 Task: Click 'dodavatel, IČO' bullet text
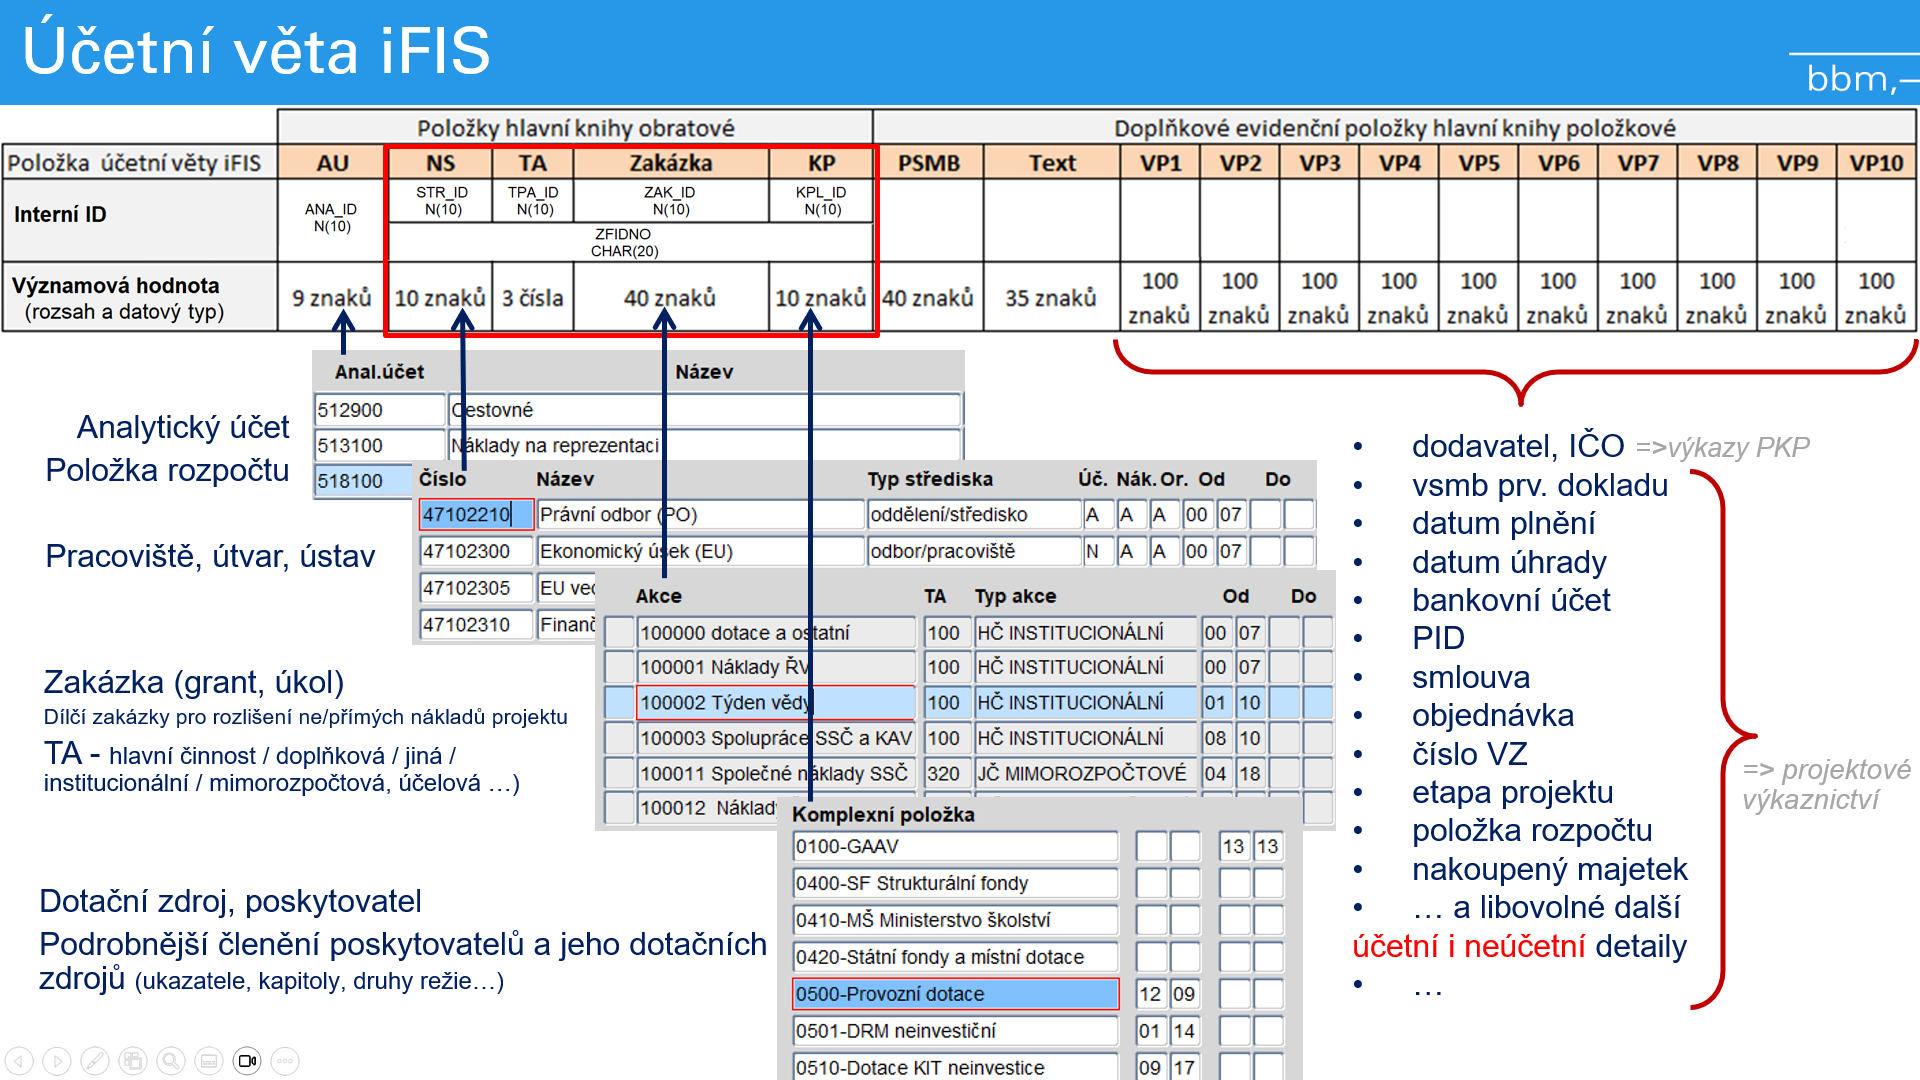(1517, 446)
